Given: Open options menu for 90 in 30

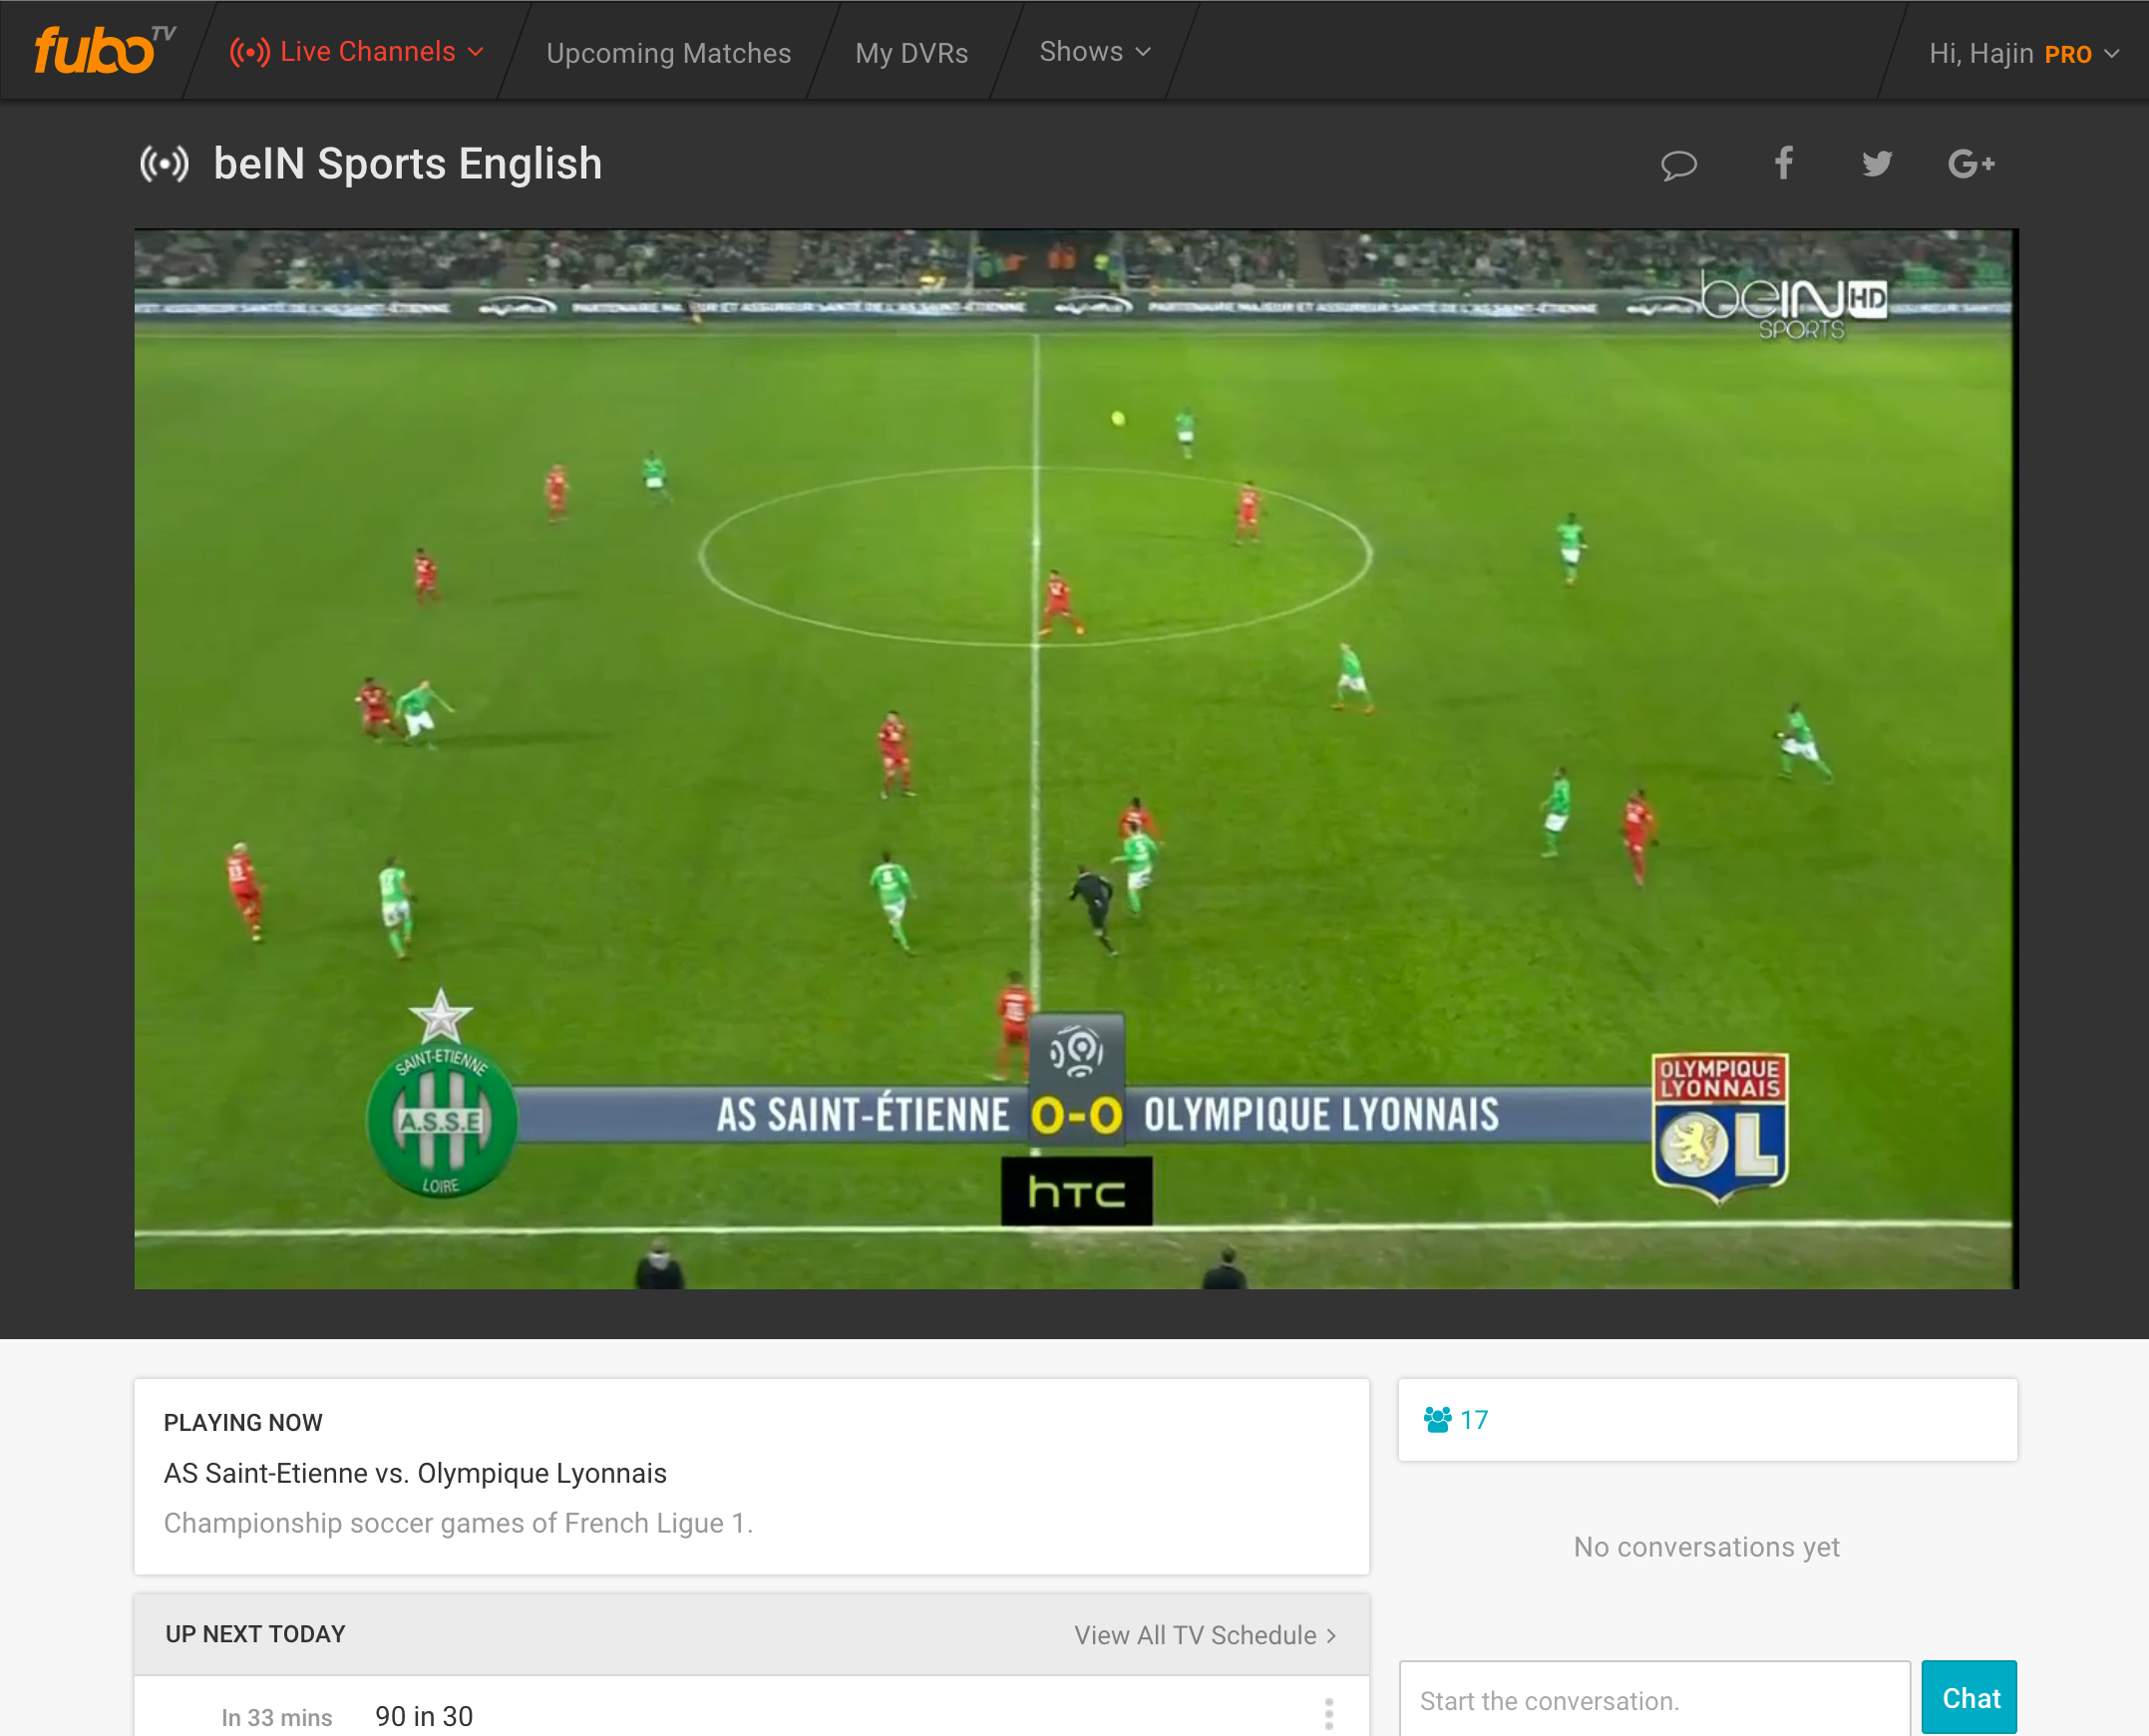Looking at the screenshot, I should tap(1328, 1714).
